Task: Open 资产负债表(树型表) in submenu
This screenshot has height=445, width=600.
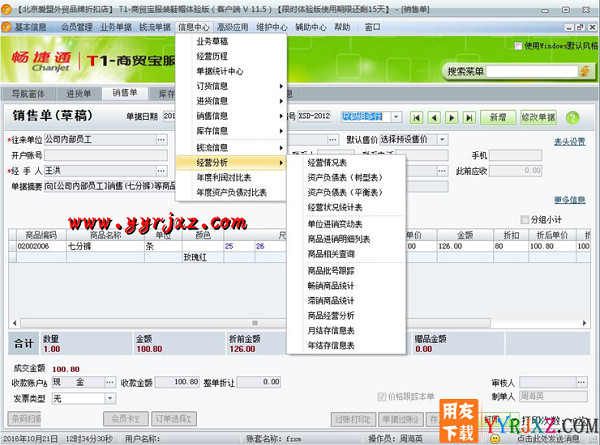Action: 346,178
